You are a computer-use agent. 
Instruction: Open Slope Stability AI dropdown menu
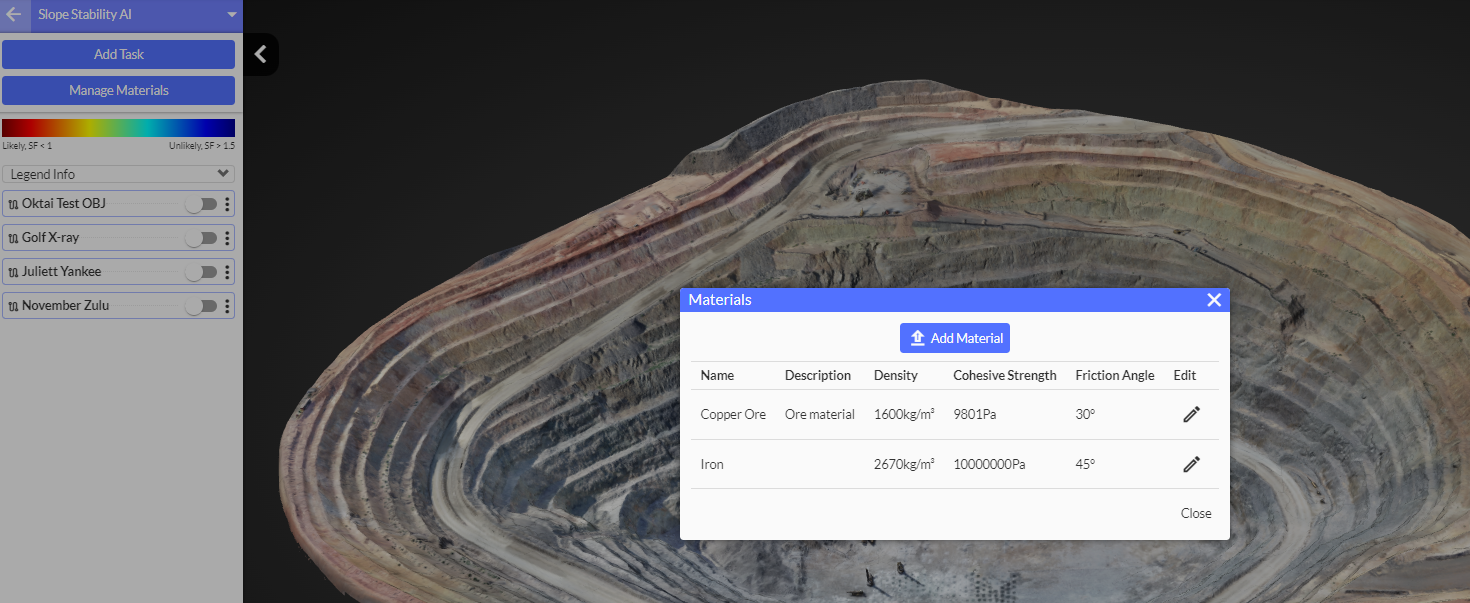(231, 15)
